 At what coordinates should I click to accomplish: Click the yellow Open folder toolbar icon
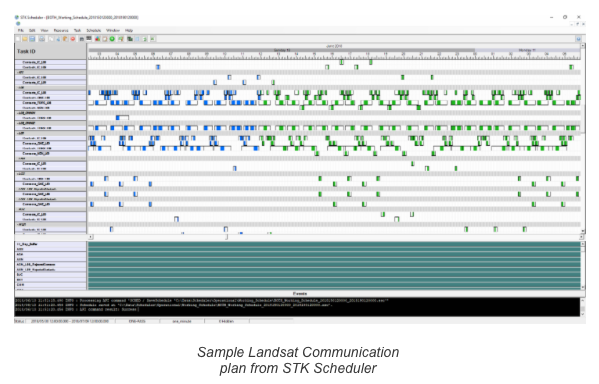point(25,39)
